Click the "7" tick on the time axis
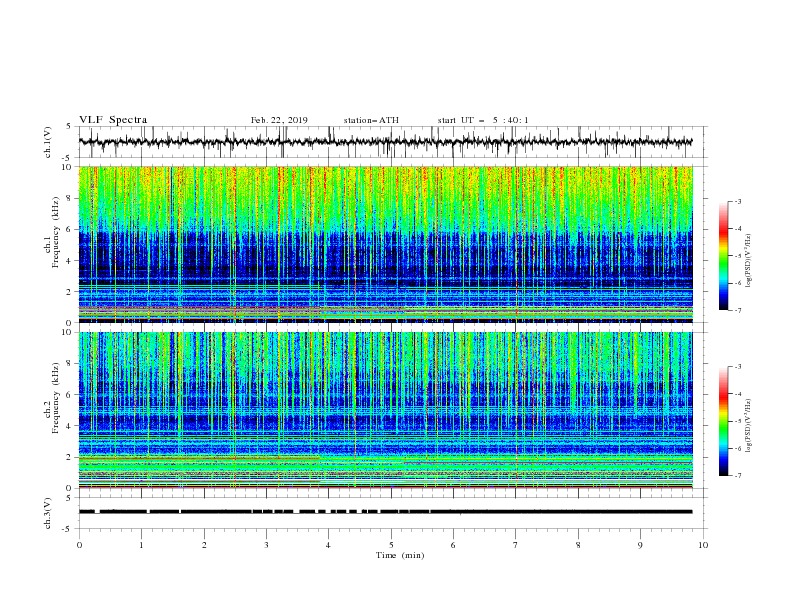The width and height of the screenshot is (792, 612). (x=515, y=545)
